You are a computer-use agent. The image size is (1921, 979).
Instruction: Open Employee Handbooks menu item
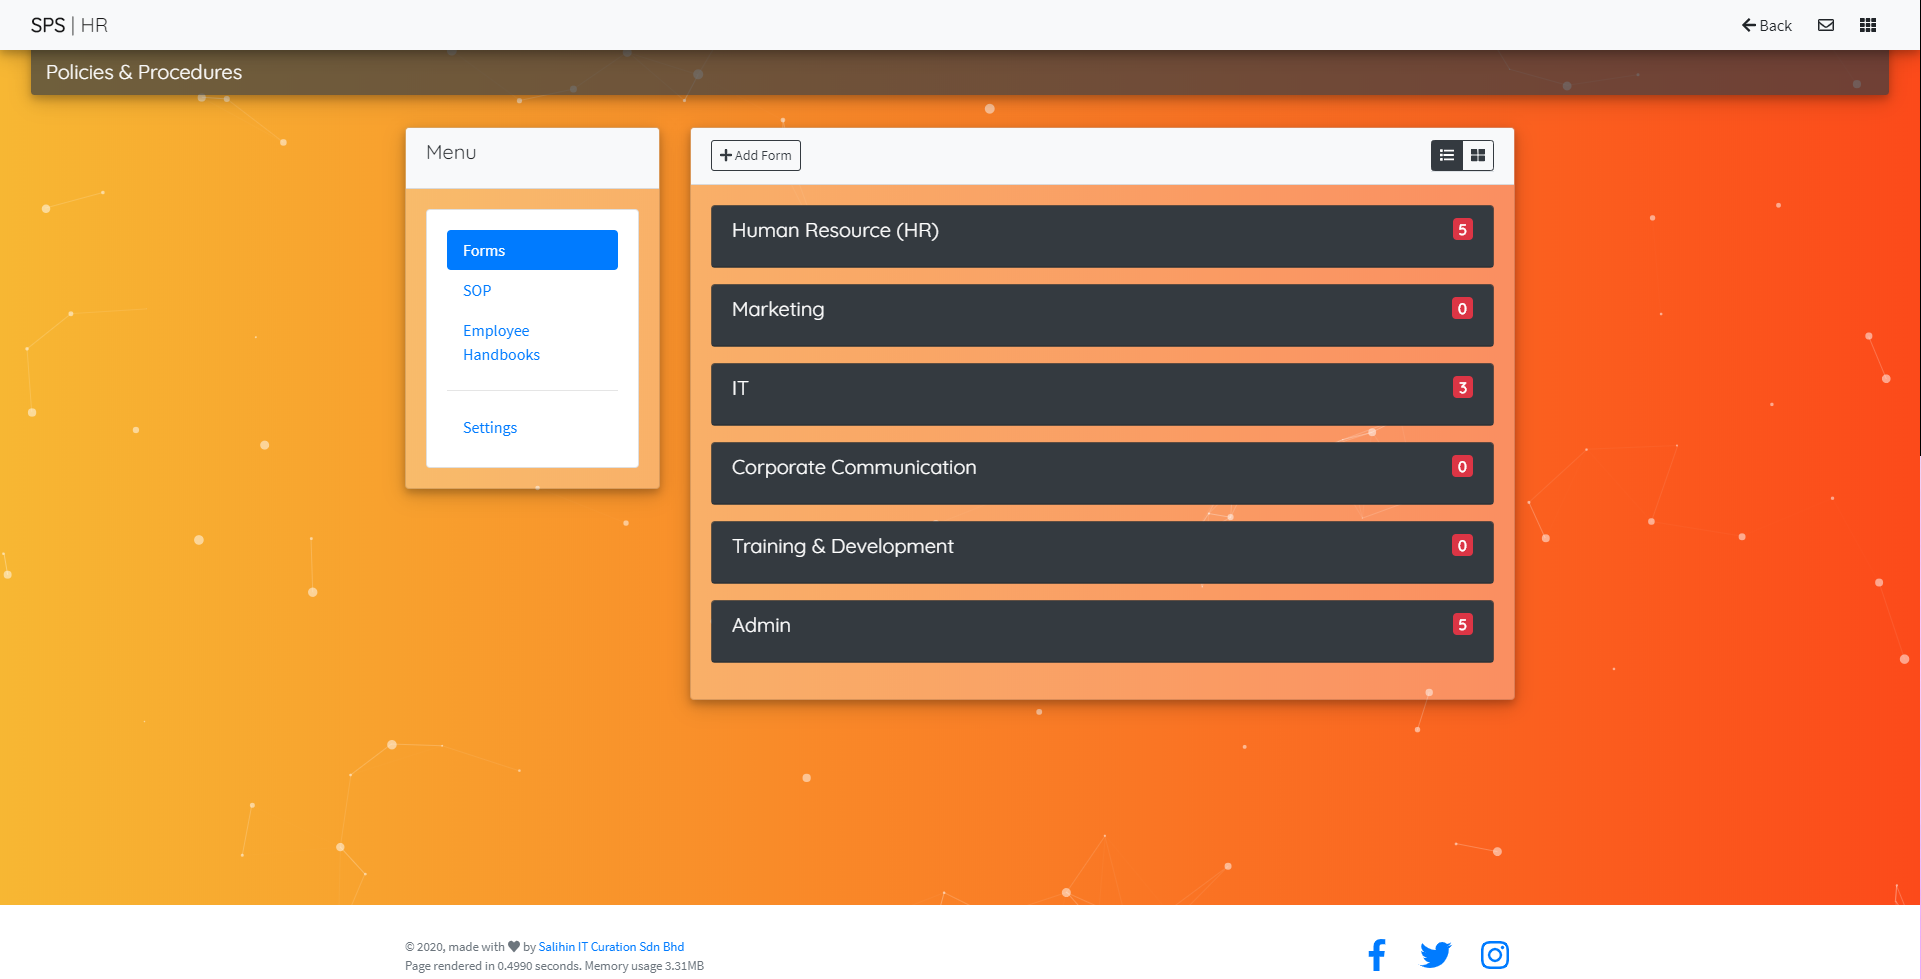[x=501, y=342]
